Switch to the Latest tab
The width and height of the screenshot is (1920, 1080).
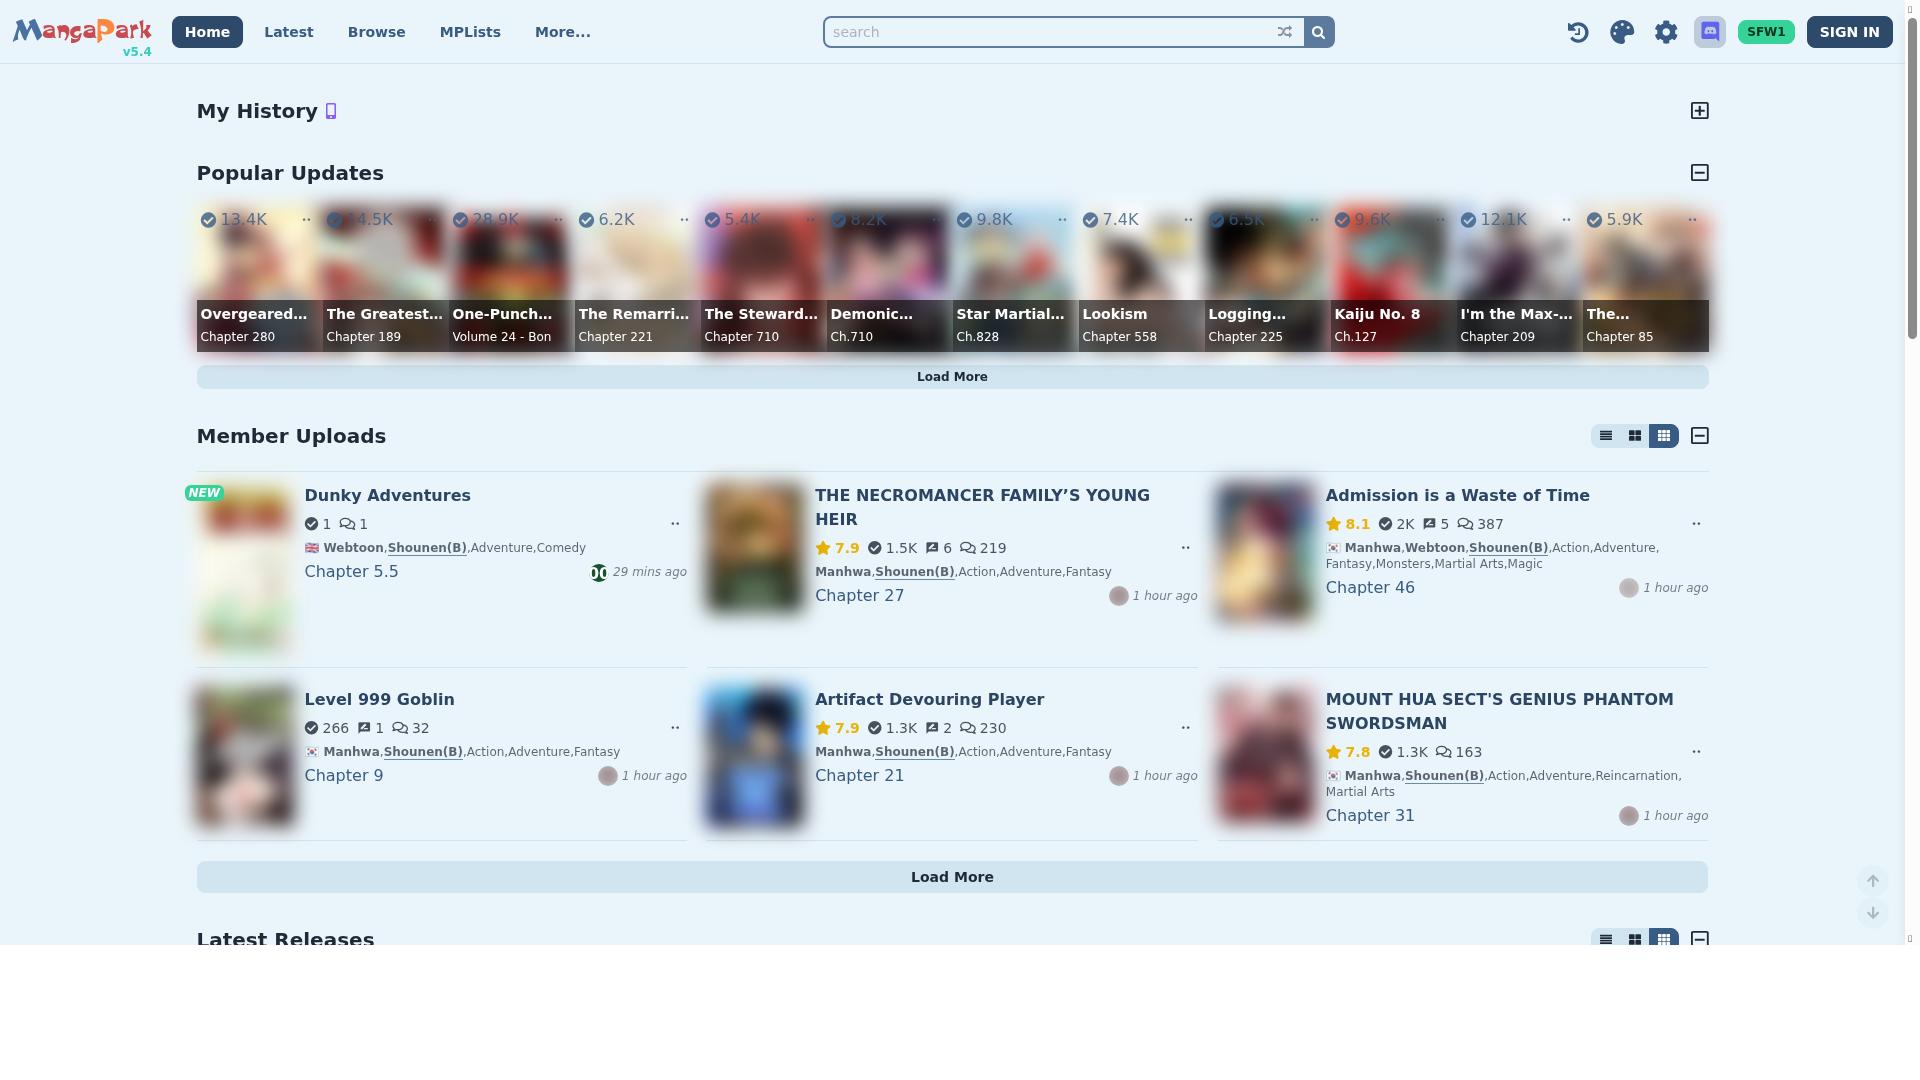coord(288,31)
